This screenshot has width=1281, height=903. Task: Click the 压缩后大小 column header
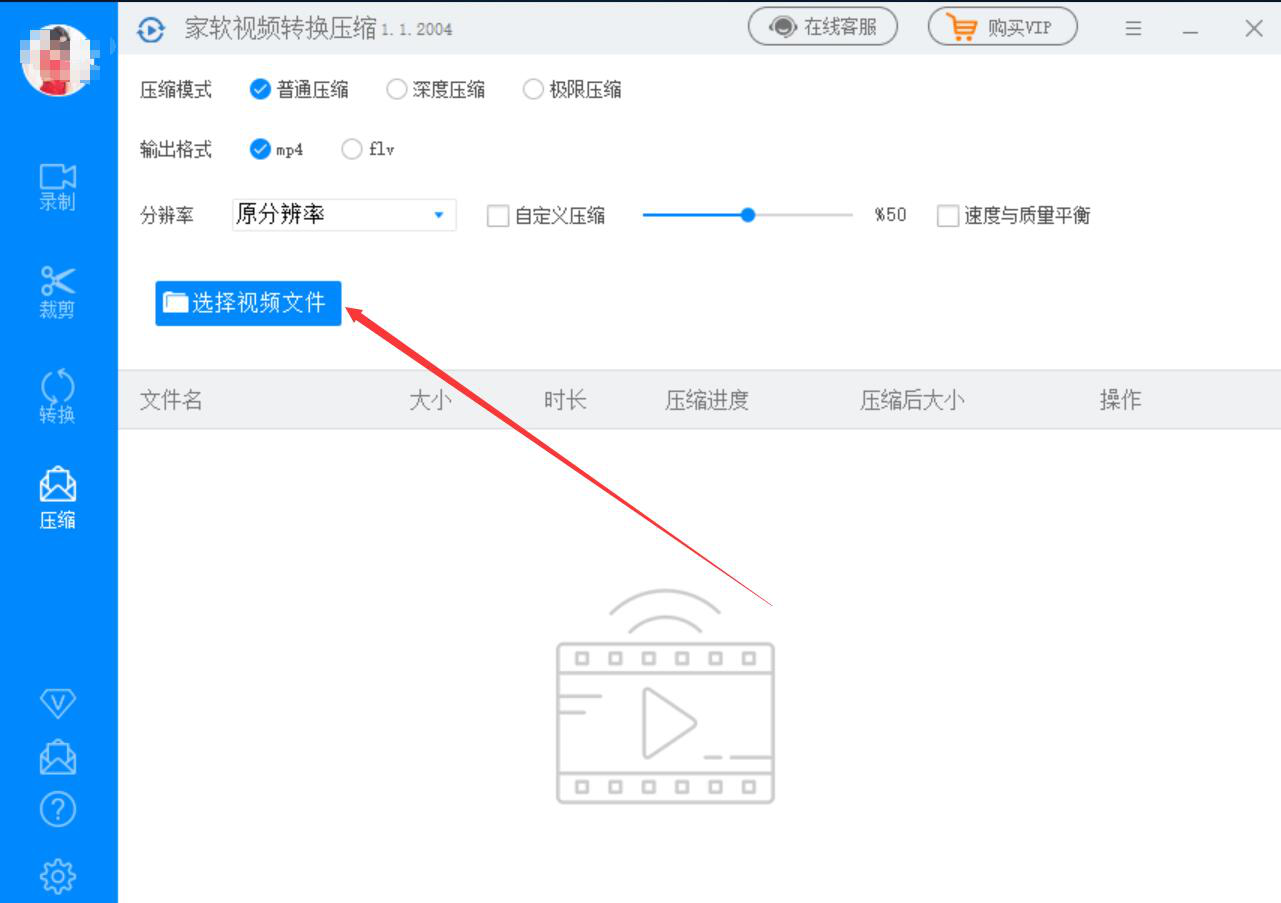click(912, 401)
